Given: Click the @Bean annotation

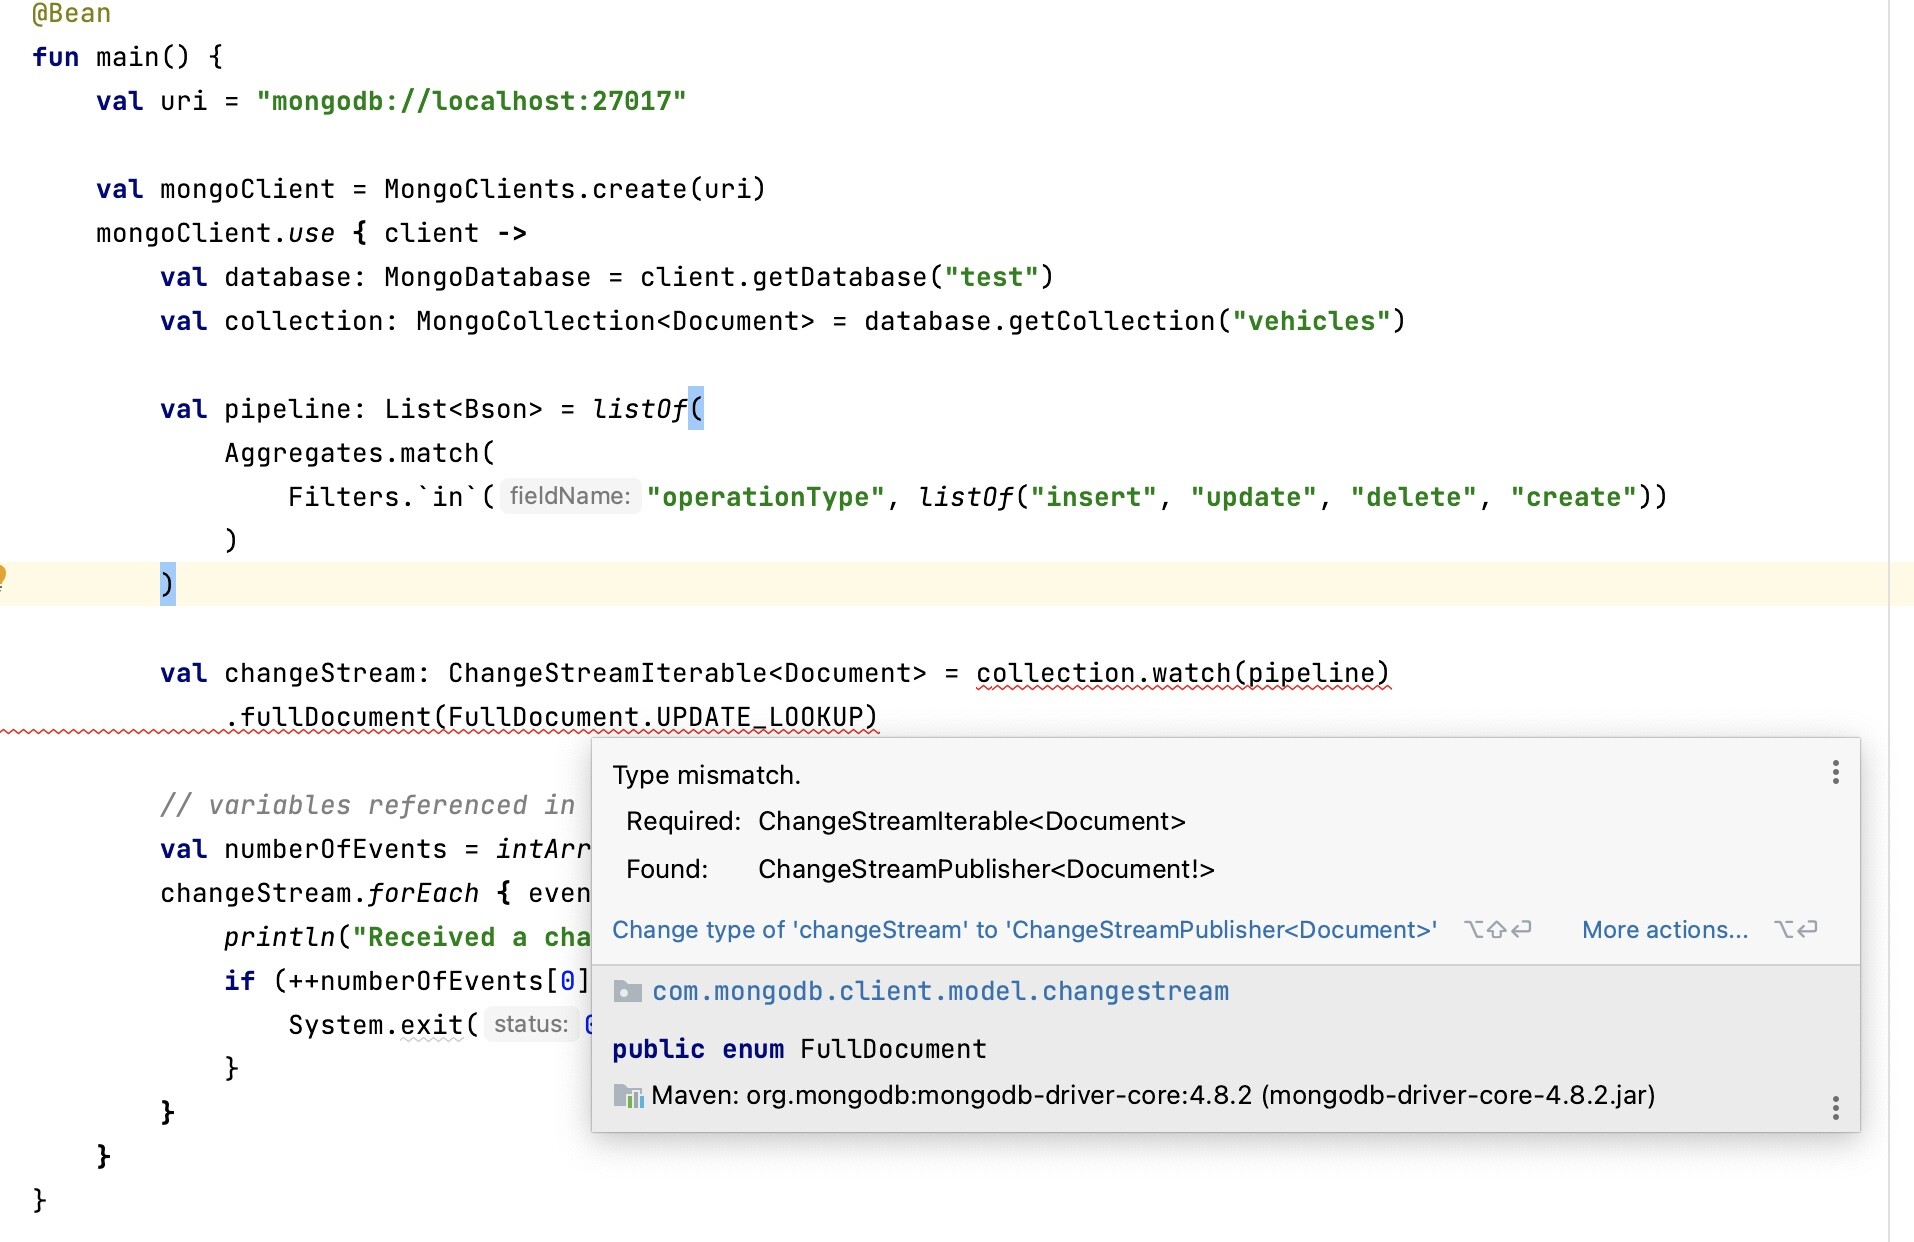Looking at the screenshot, I should click(71, 14).
